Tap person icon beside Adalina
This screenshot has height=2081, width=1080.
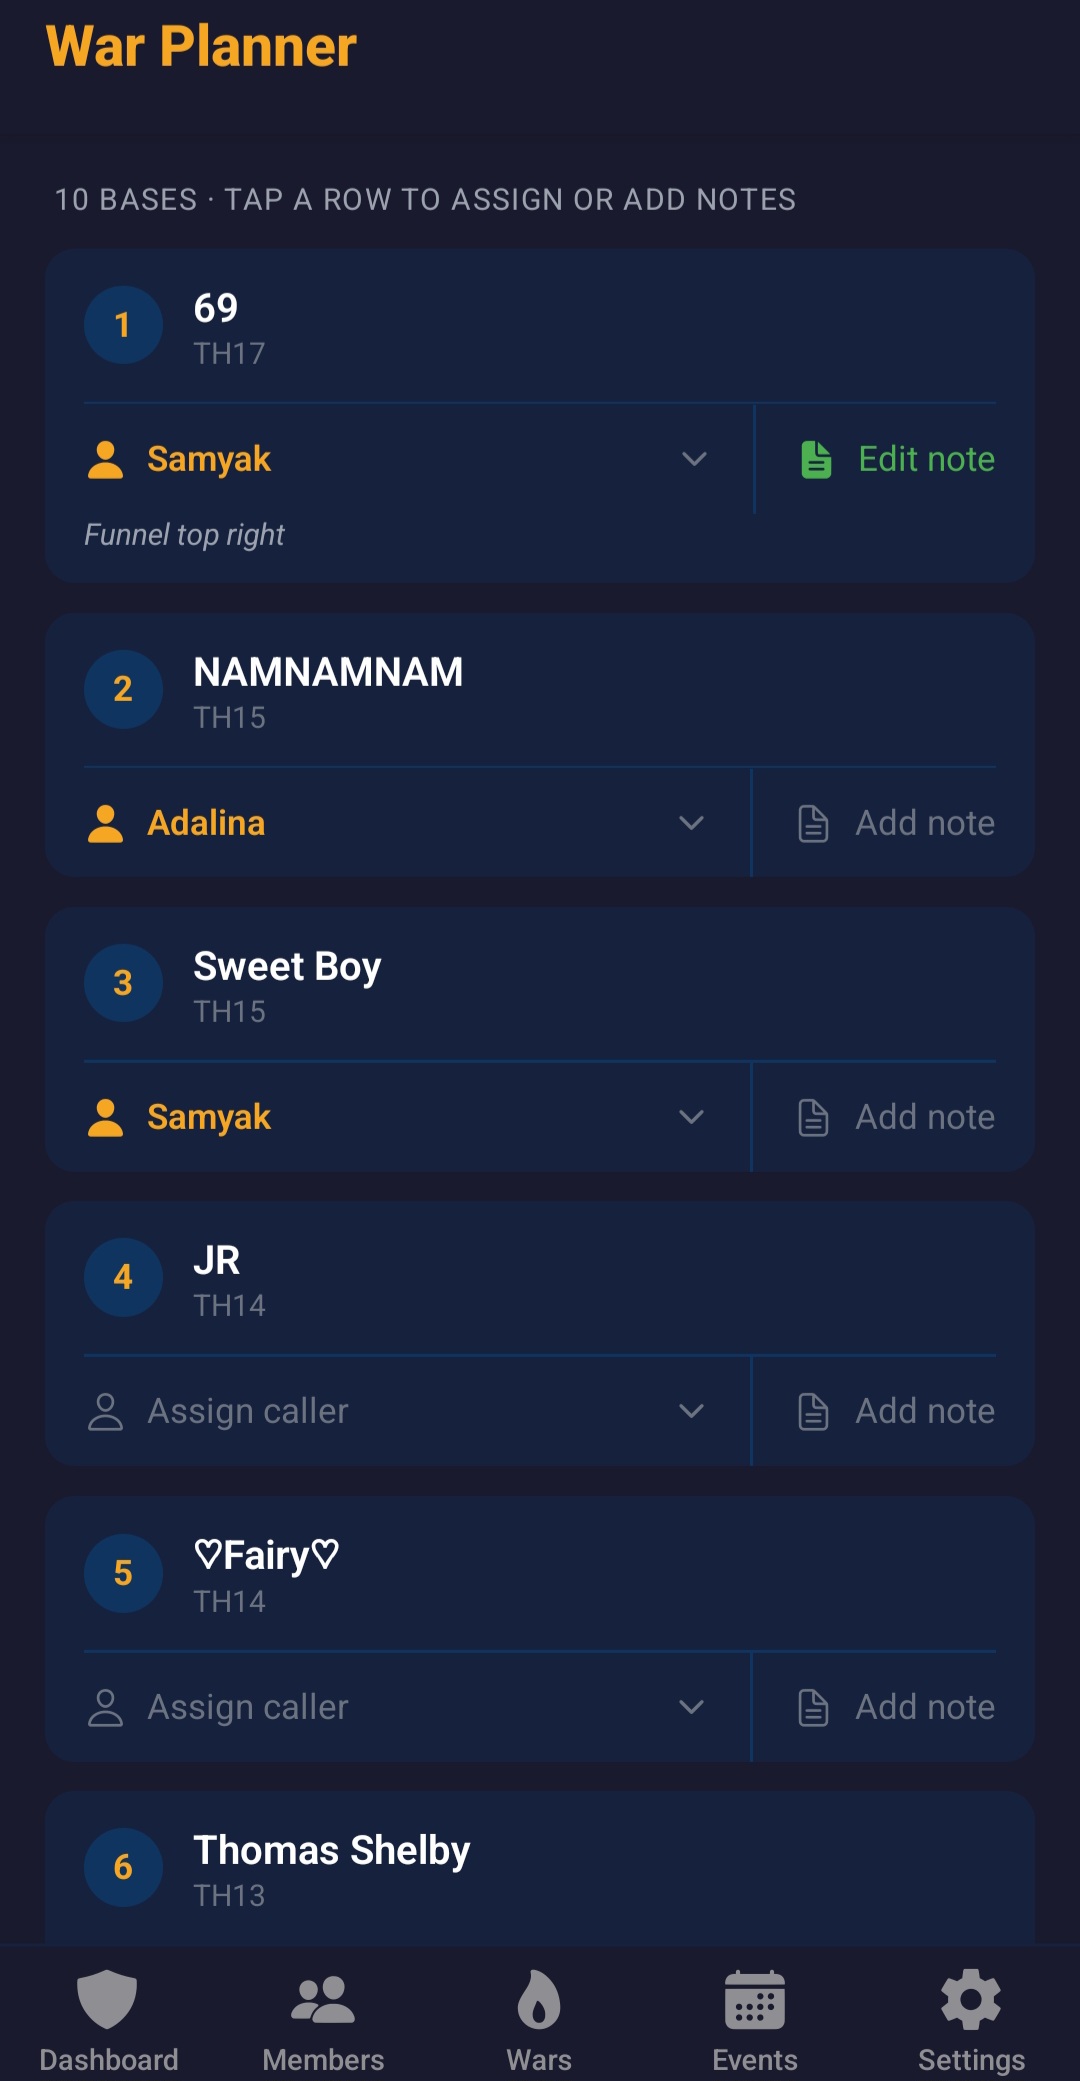click(x=105, y=824)
